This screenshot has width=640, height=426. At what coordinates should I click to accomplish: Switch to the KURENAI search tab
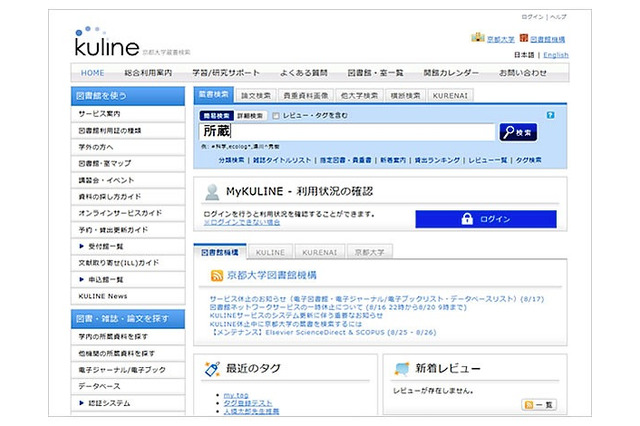[x=450, y=95]
